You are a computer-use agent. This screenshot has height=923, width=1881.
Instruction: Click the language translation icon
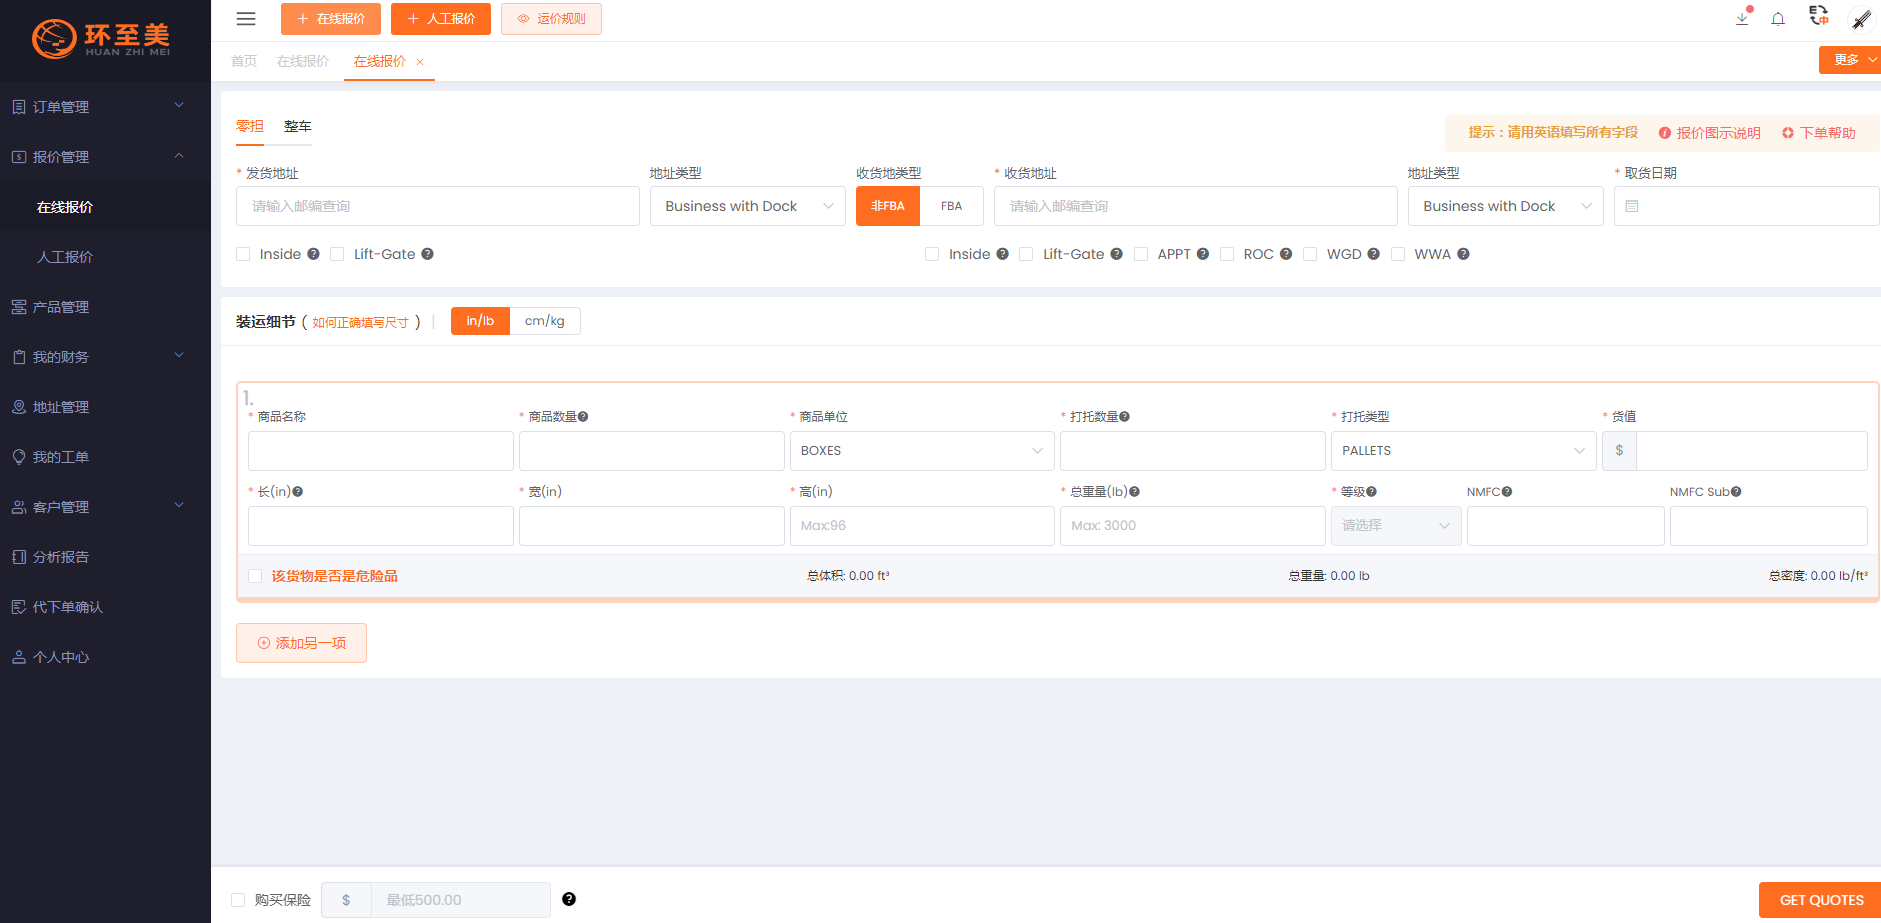pos(1819,16)
